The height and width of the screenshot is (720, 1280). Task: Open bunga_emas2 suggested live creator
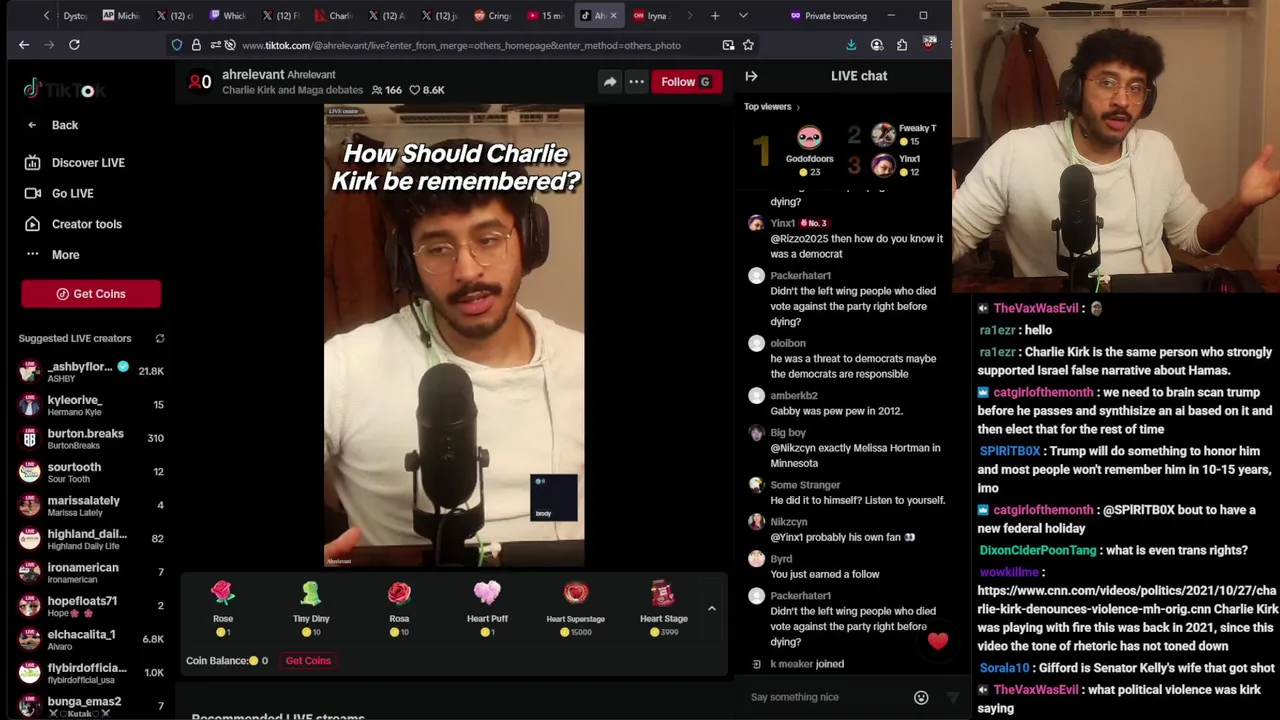pos(90,706)
